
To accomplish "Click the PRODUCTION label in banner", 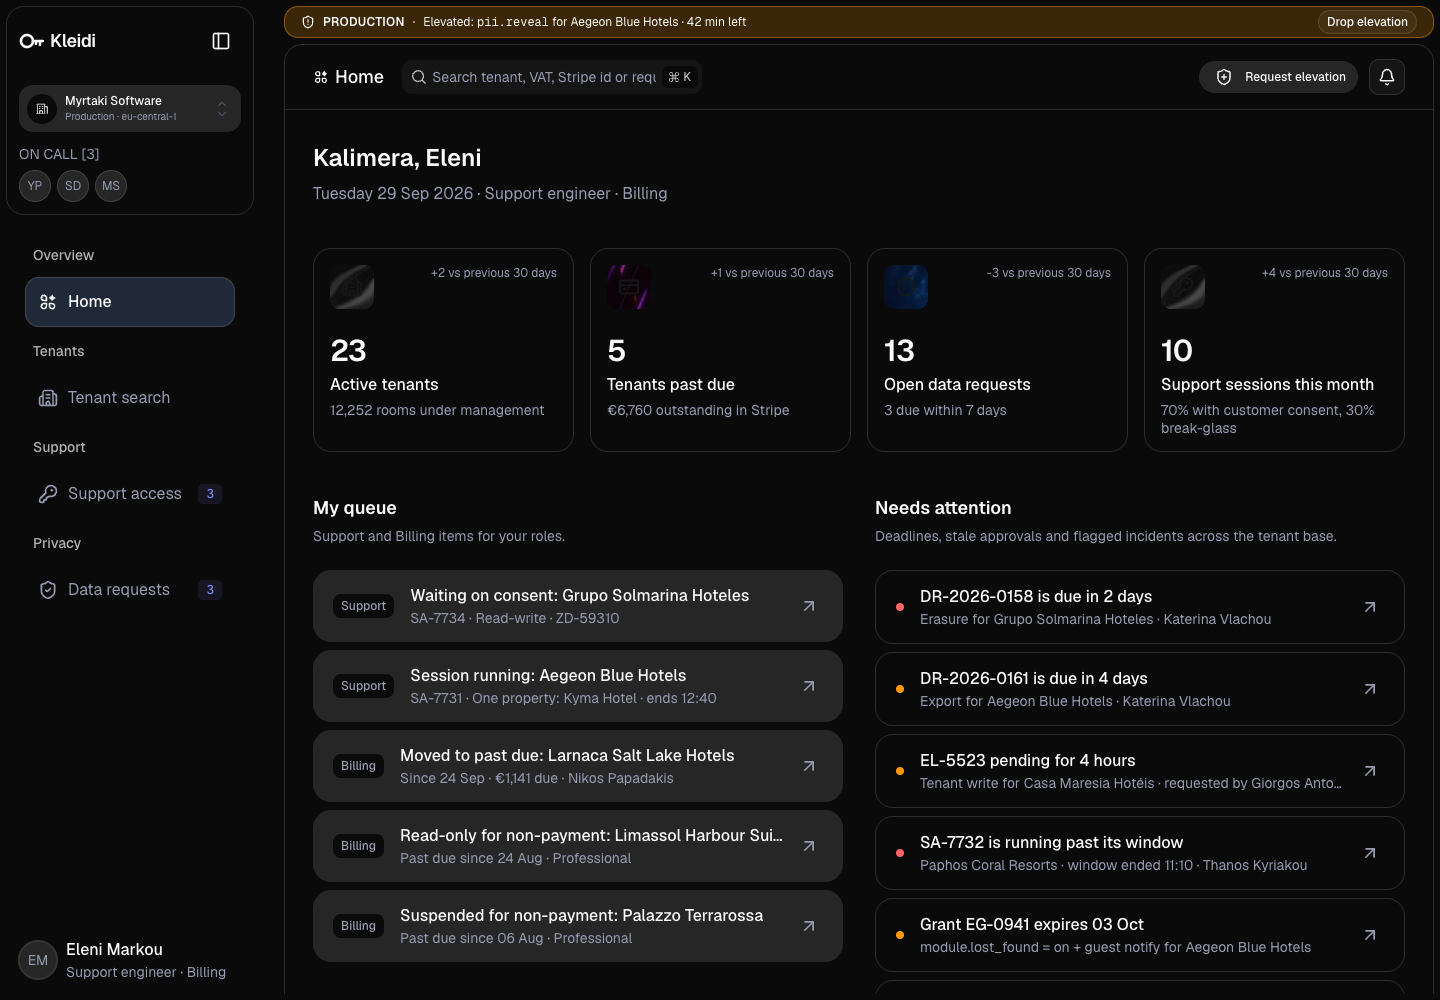I will tap(364, 22).
